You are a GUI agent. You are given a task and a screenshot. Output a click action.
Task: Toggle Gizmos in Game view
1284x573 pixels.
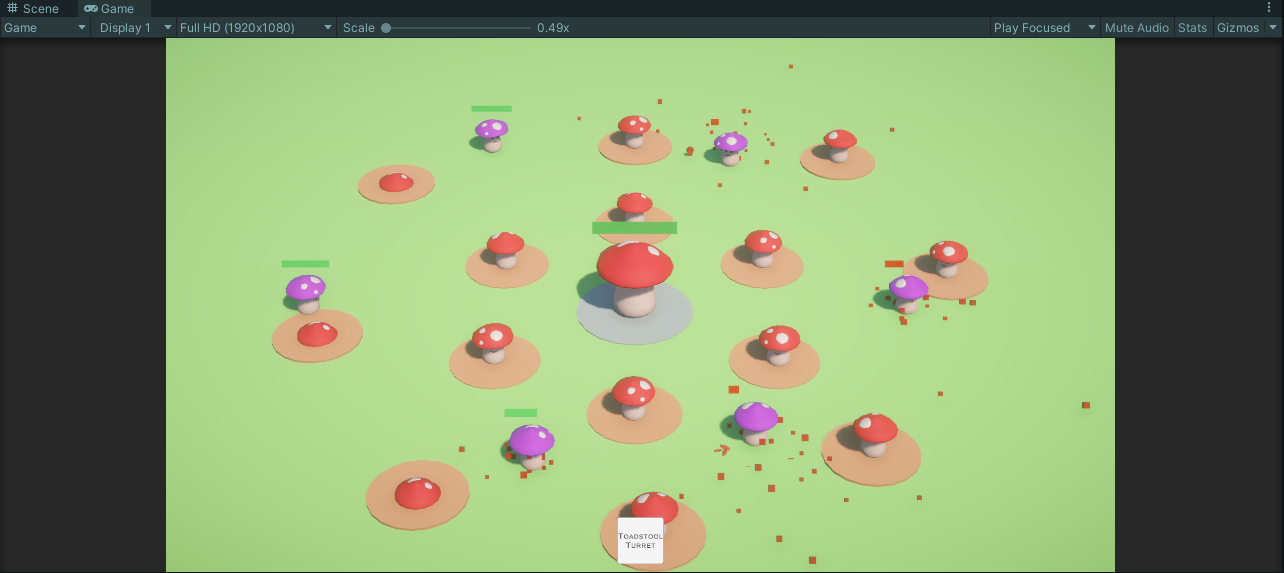[1238, 28]
